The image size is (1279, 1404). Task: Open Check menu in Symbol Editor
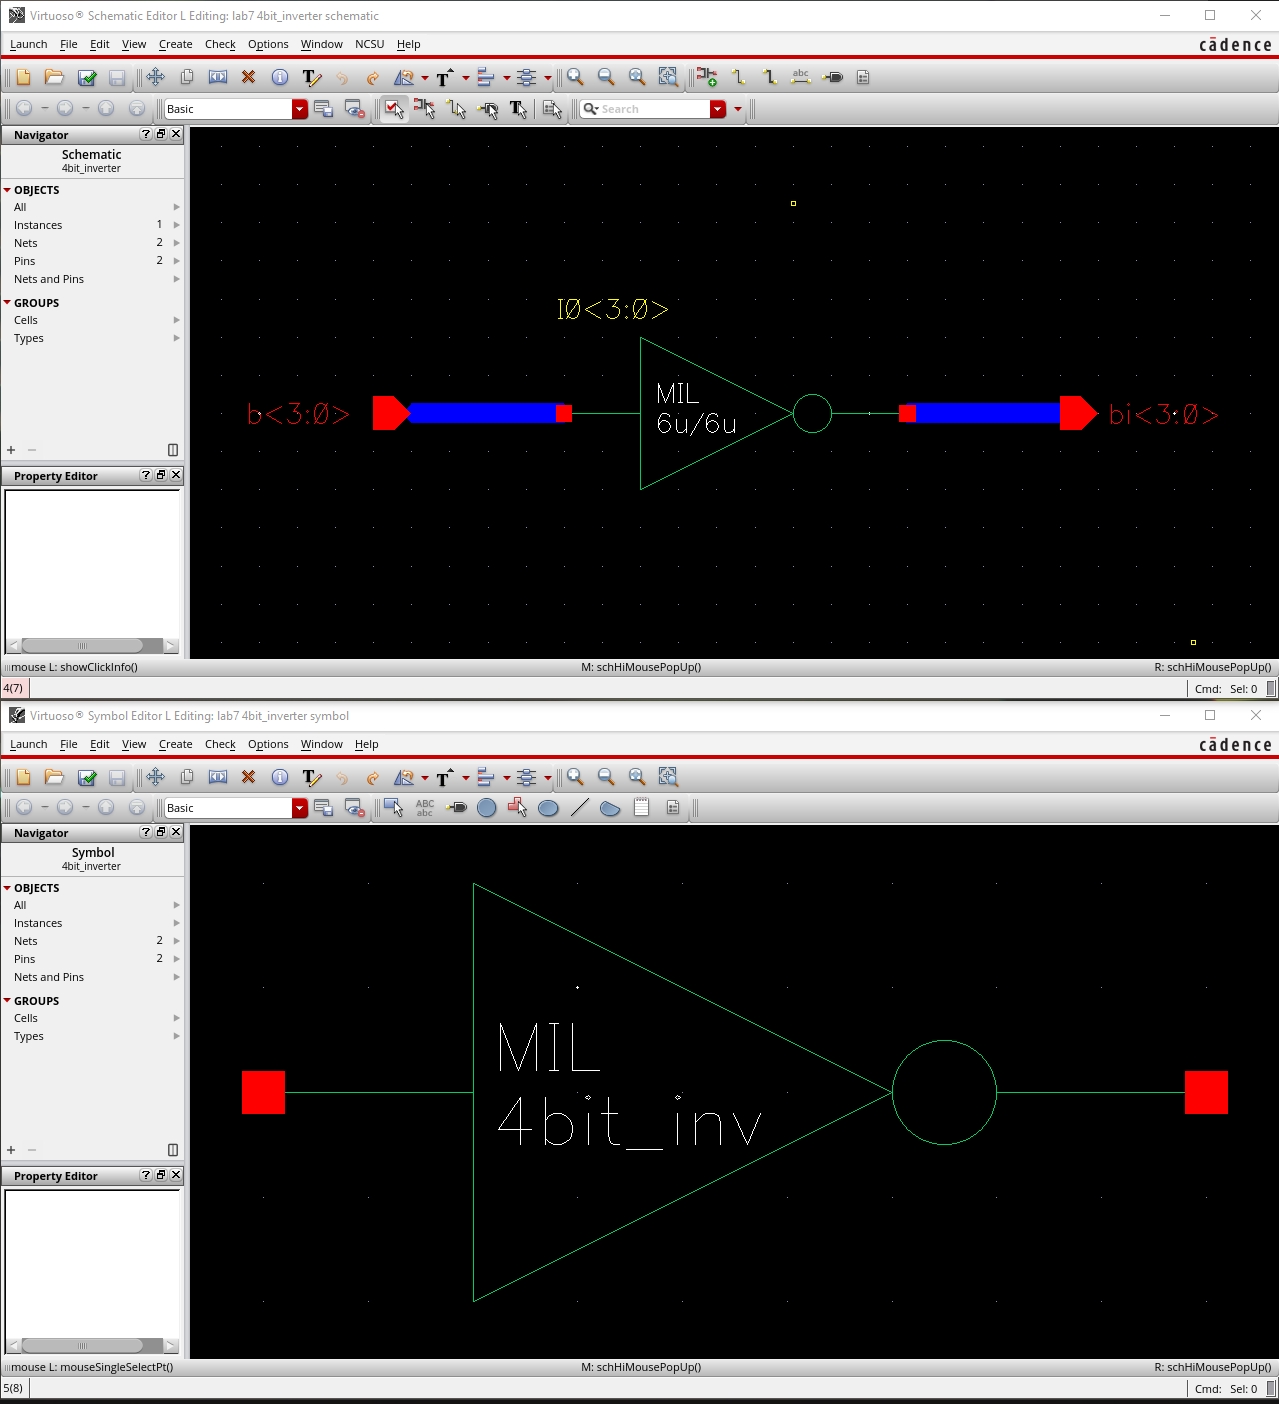point(220,744)
